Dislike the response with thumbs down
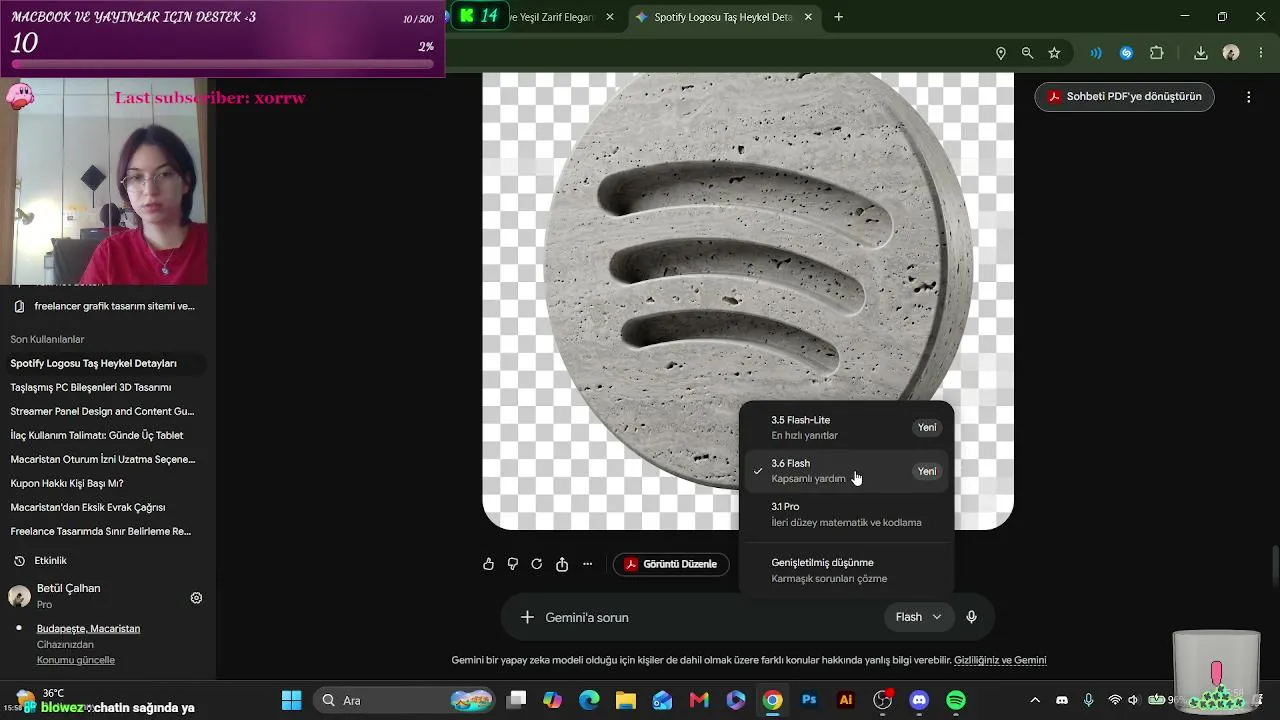 pos(512,564)
